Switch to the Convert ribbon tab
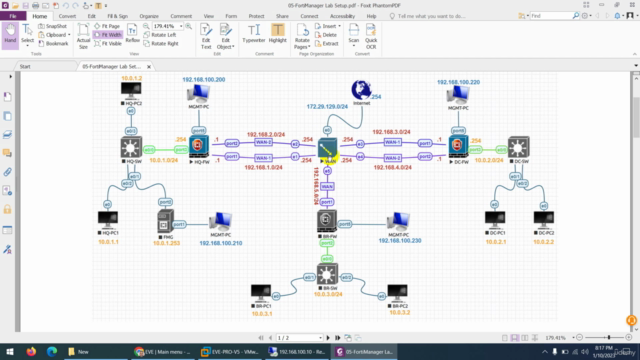This screenshot has width=640, height=360. click(x=67, y=16)
